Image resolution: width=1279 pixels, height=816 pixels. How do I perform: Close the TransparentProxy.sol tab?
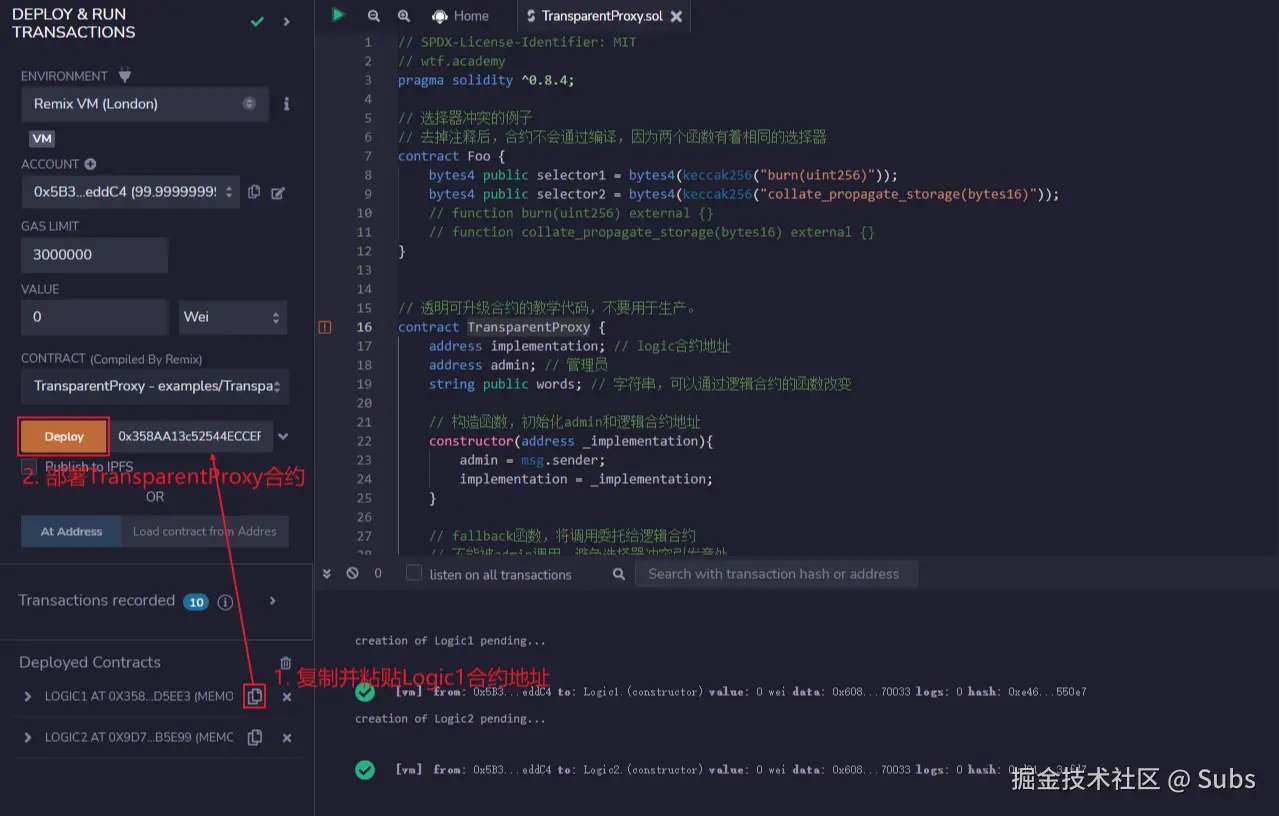click(677, 17)
